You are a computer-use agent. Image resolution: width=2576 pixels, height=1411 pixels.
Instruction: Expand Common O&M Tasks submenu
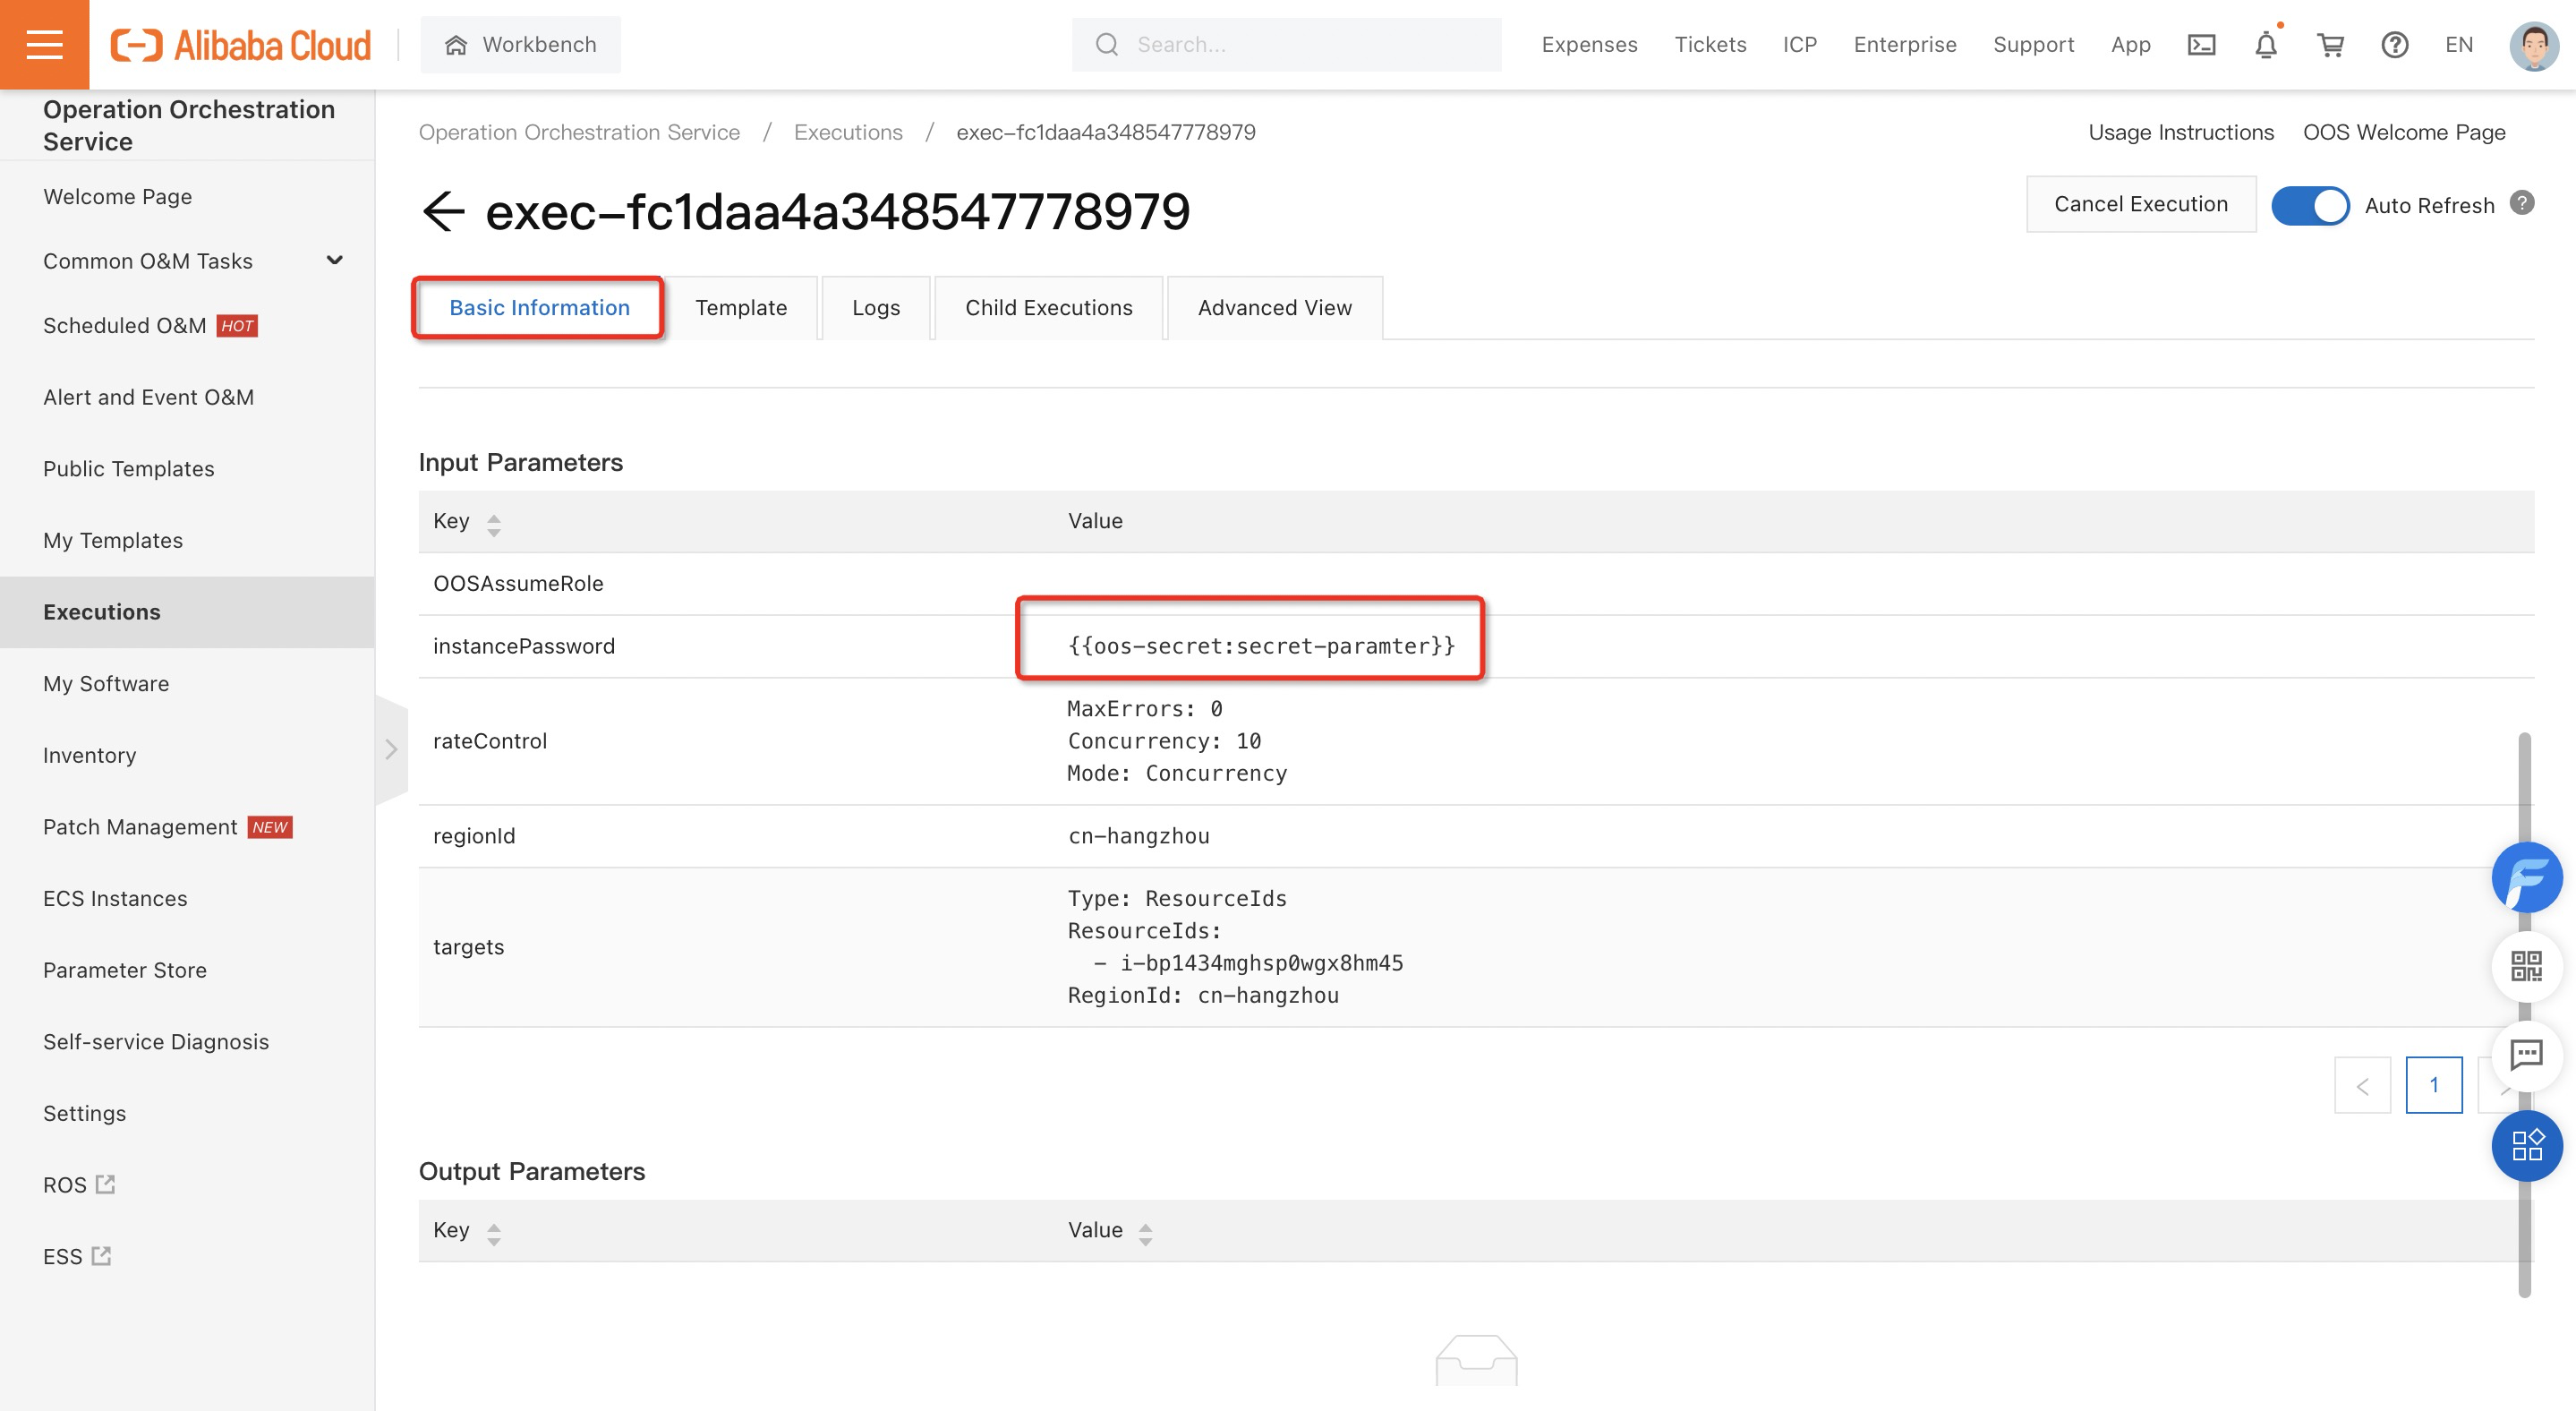[334, 261]
